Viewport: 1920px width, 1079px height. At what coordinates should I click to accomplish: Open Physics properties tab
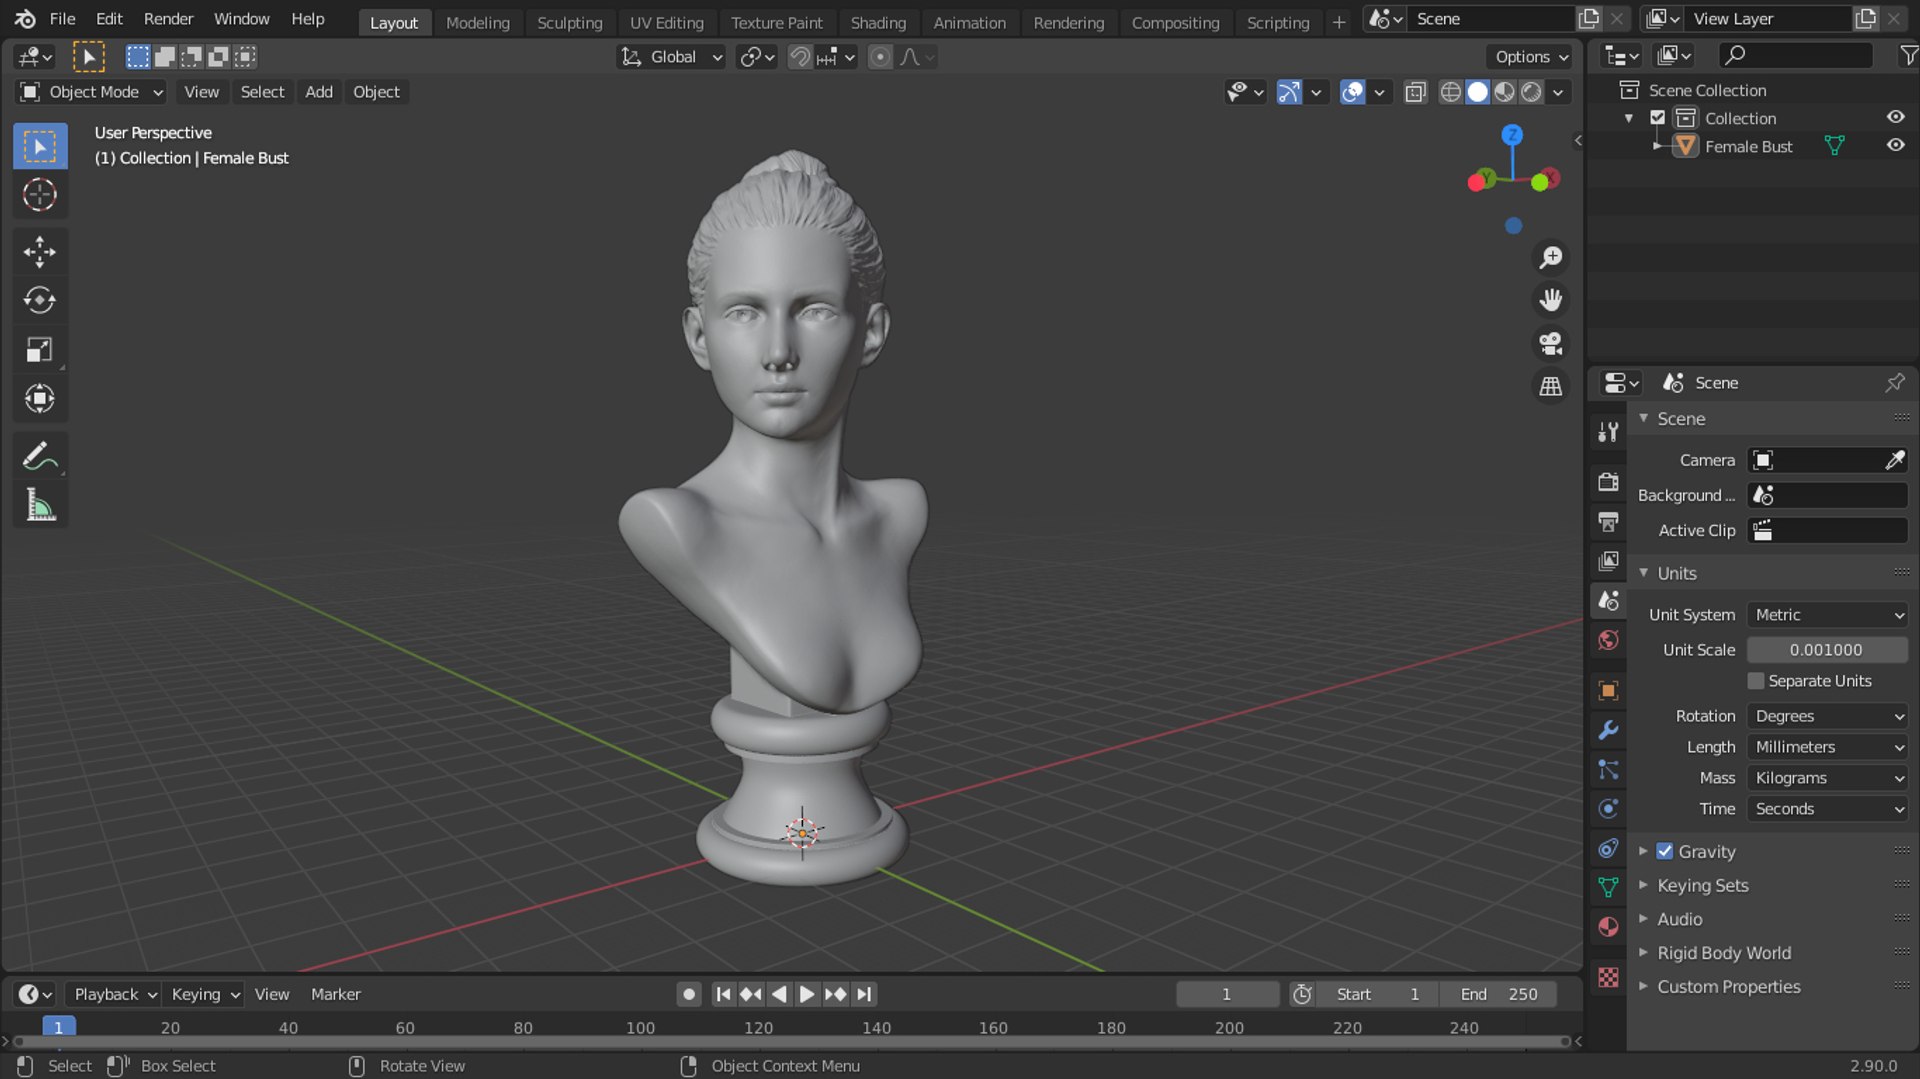tap(1608, 808)
